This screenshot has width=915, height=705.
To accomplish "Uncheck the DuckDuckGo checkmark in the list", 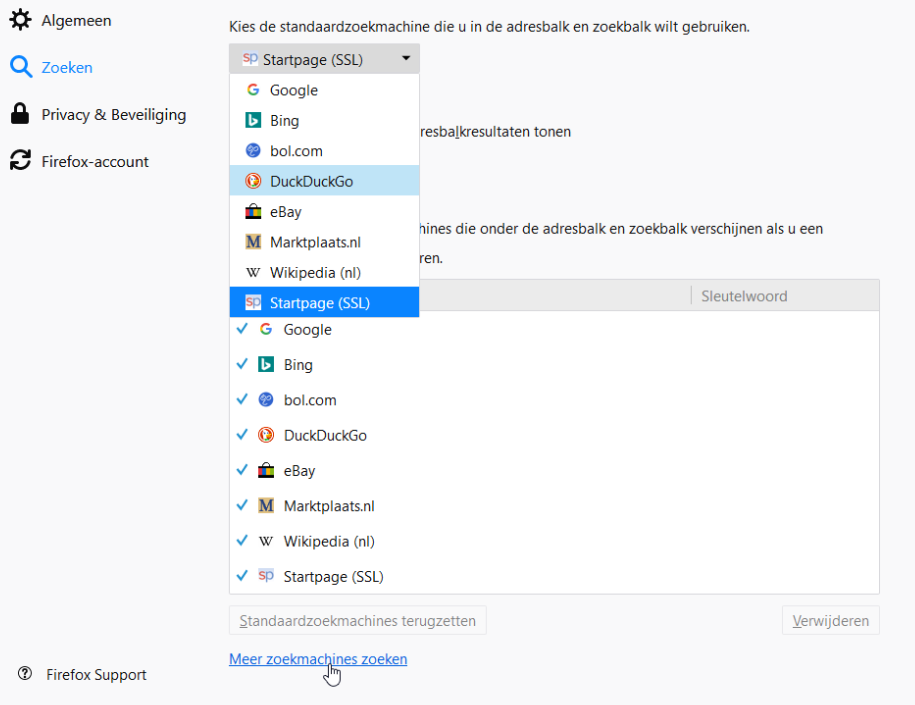I will point(242,435).
